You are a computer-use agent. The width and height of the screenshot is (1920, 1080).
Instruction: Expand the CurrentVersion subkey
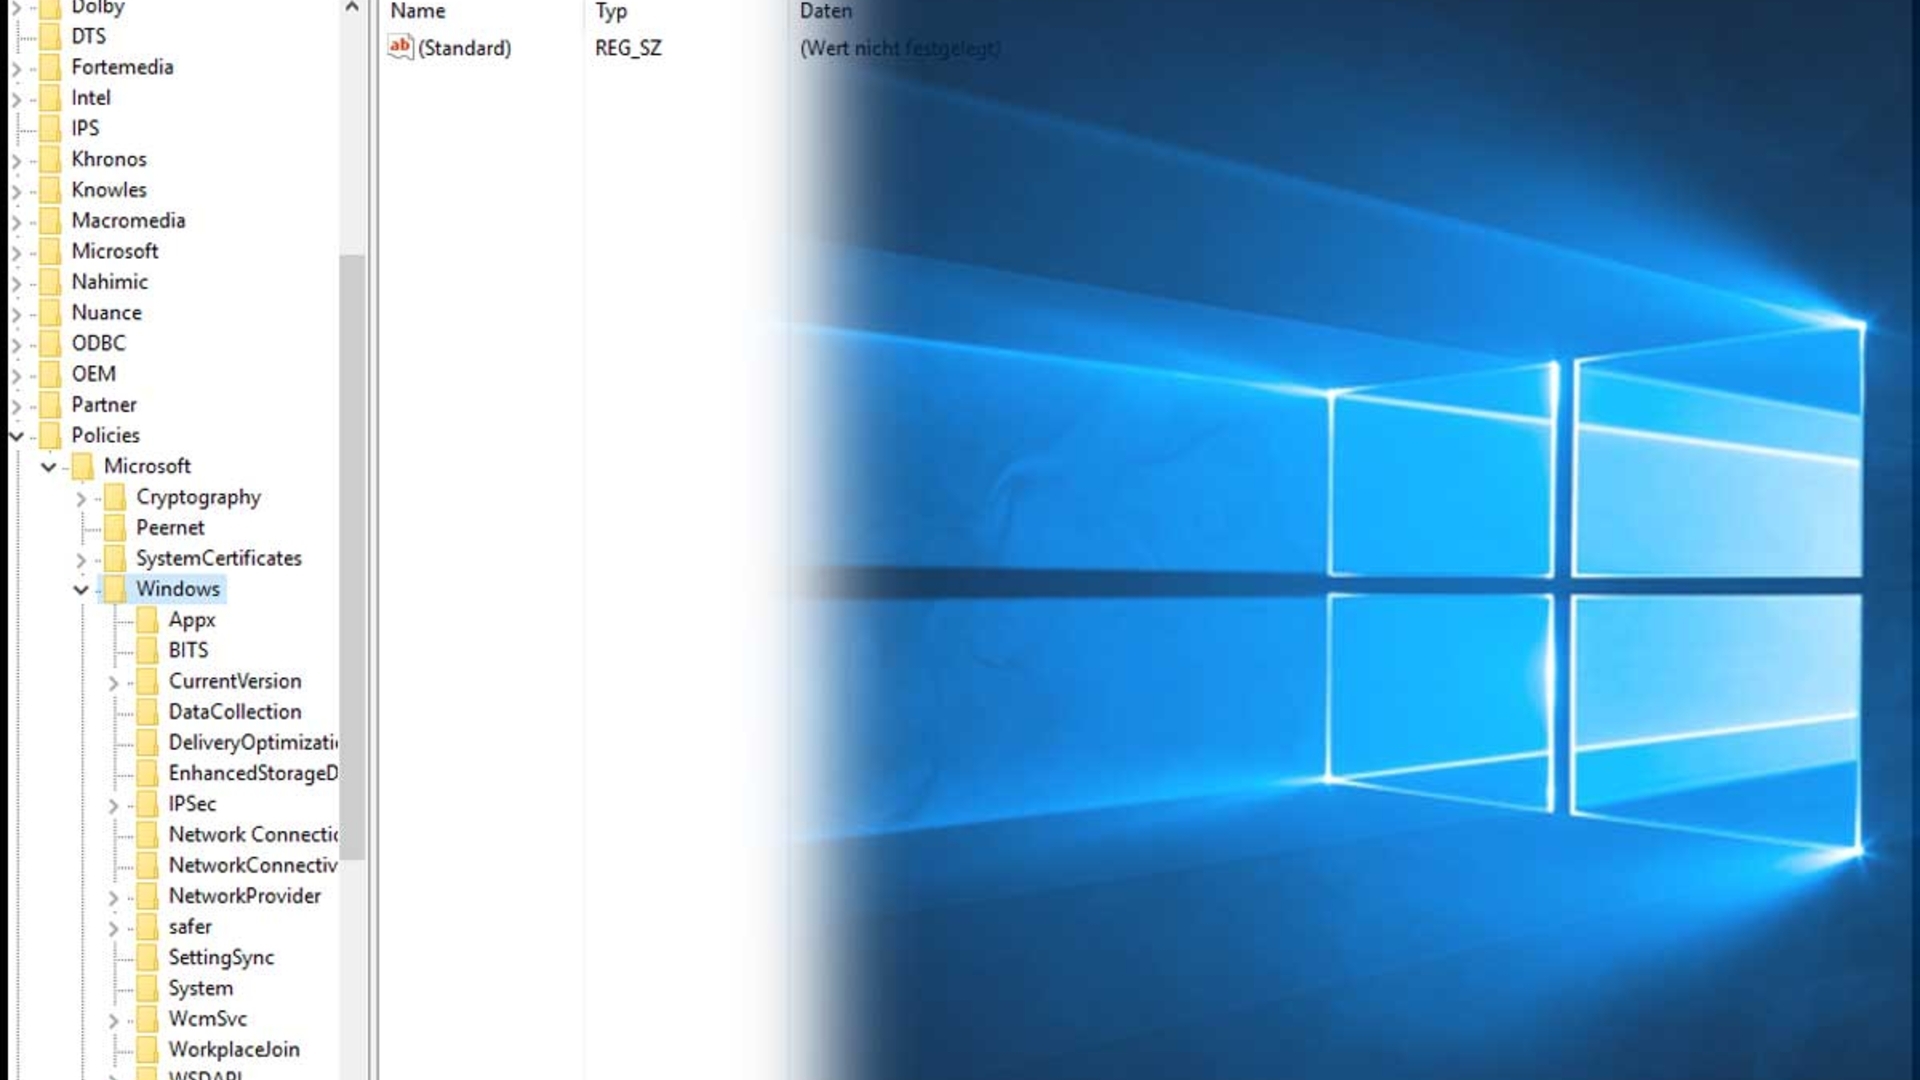pyautogui.click(x=113, y=682)
